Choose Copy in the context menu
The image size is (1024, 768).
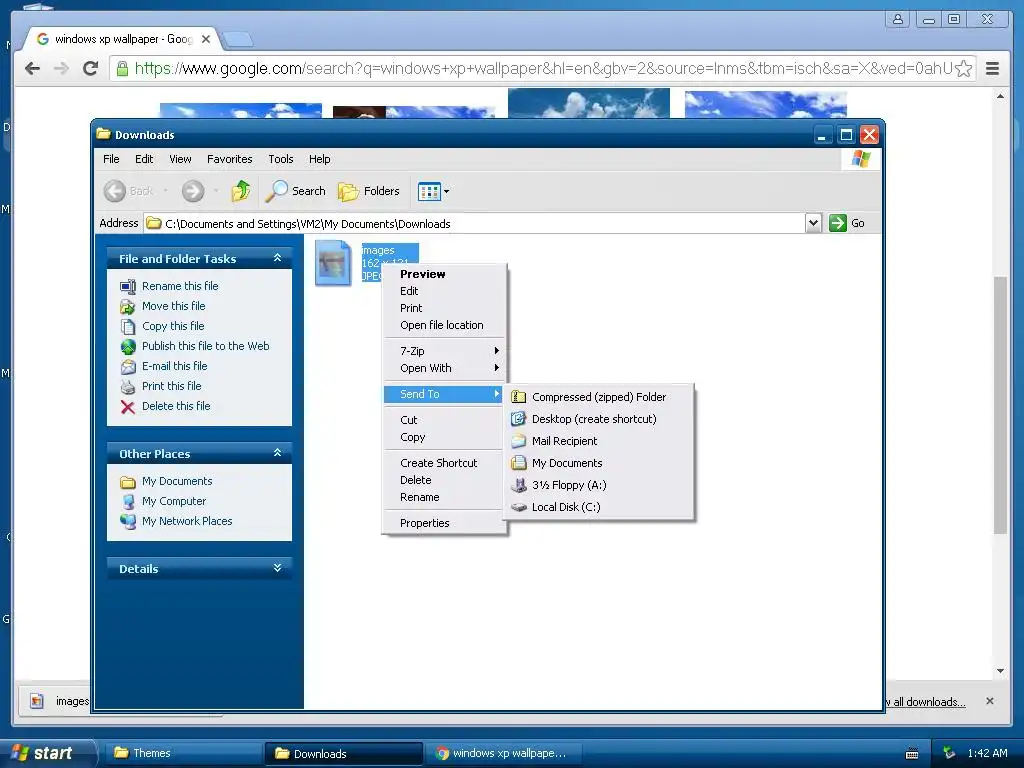(x=444, y=437)
